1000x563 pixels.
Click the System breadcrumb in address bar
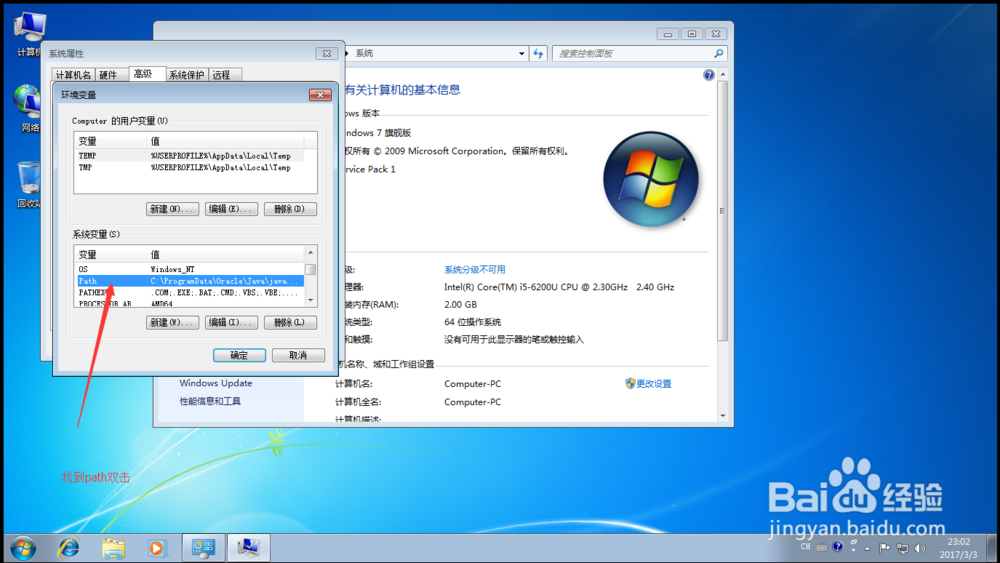click(x=364, y=54)
